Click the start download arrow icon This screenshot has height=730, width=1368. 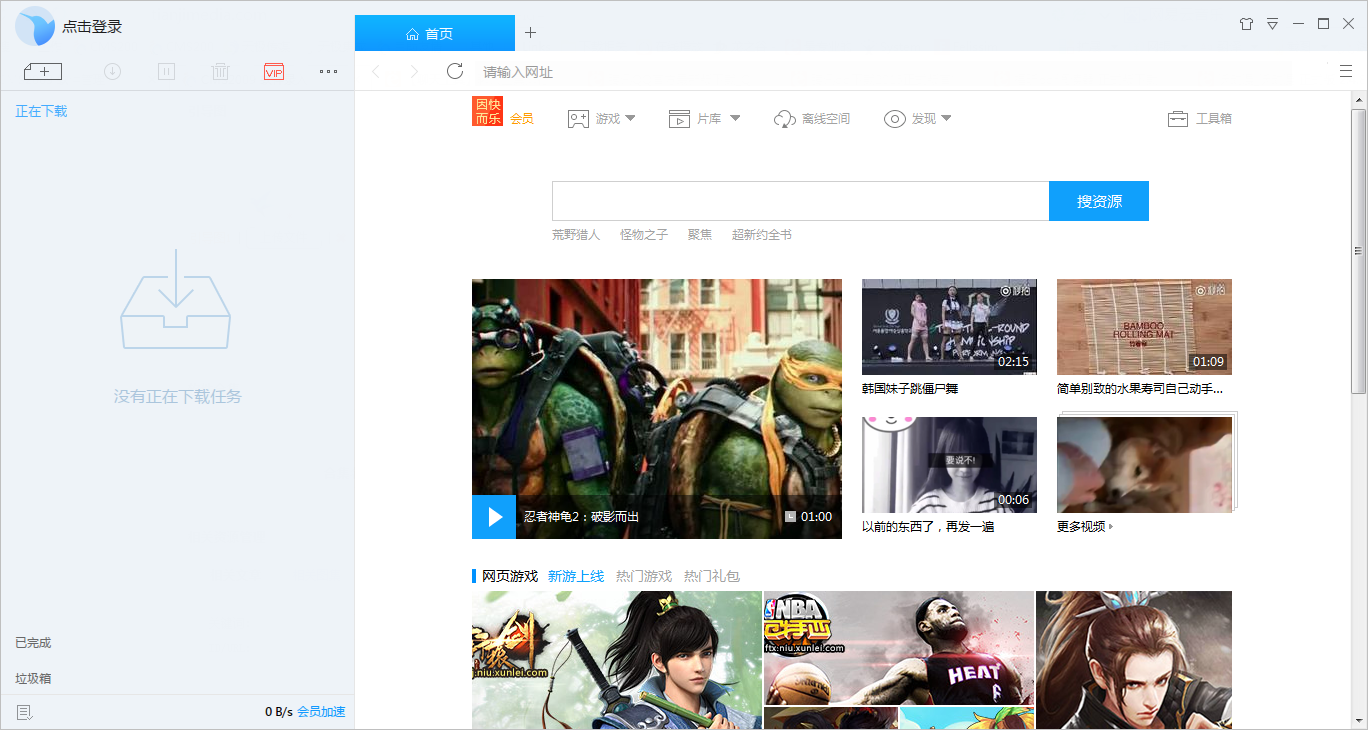tap(113, 71)
